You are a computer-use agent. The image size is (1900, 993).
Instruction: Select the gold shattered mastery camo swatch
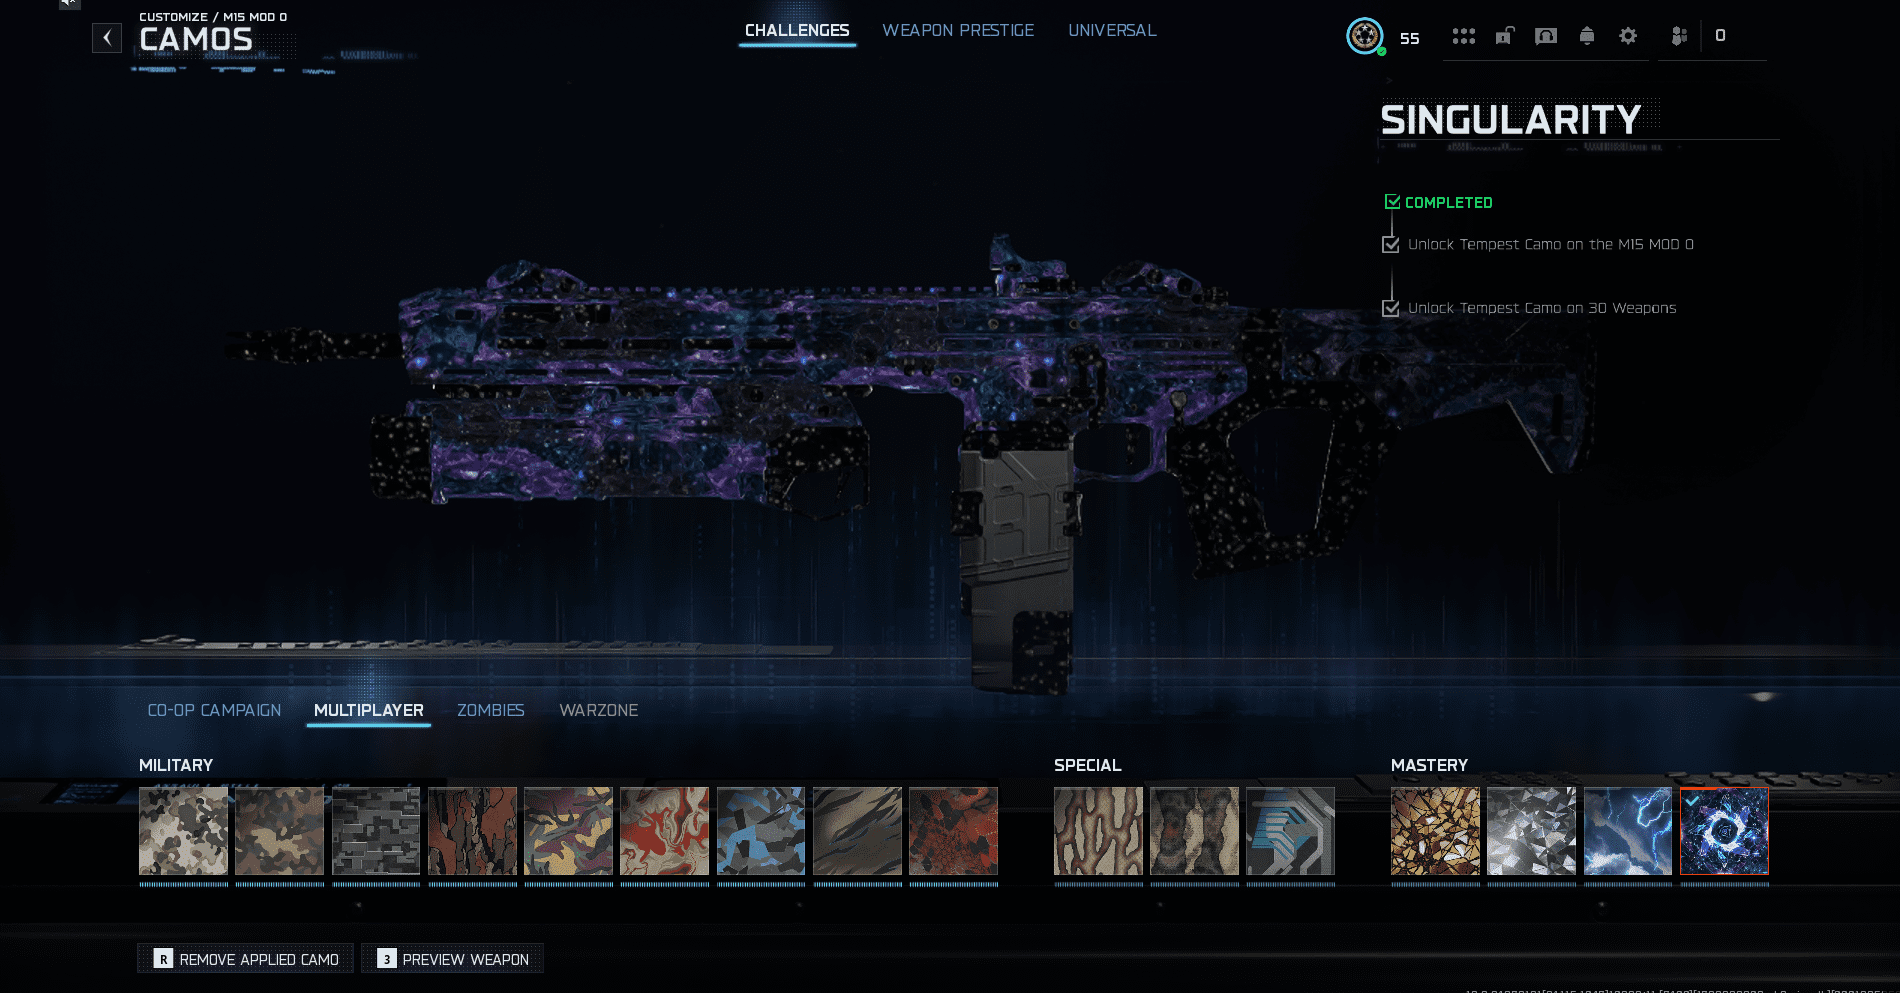tap(1435, 831)
